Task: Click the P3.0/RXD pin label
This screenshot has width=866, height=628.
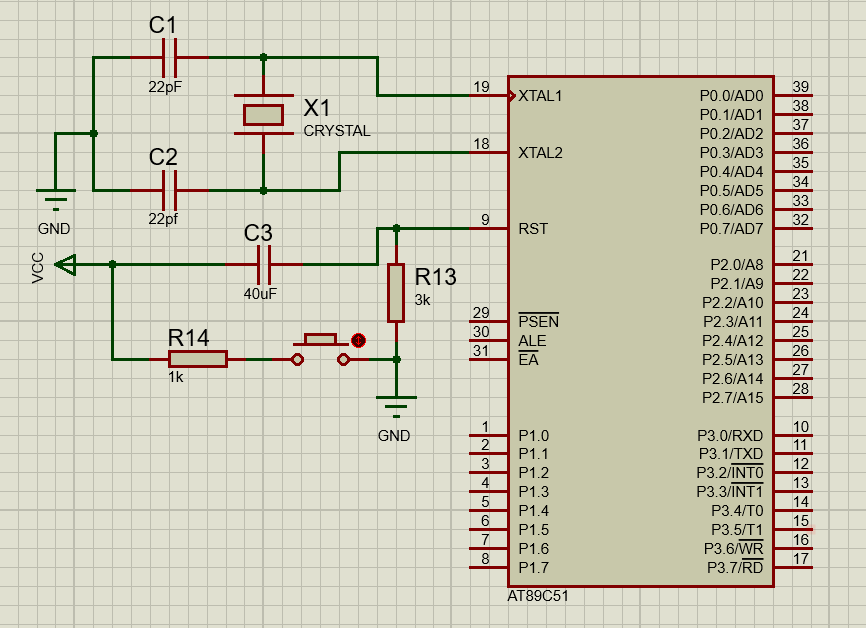Action: 730,436
